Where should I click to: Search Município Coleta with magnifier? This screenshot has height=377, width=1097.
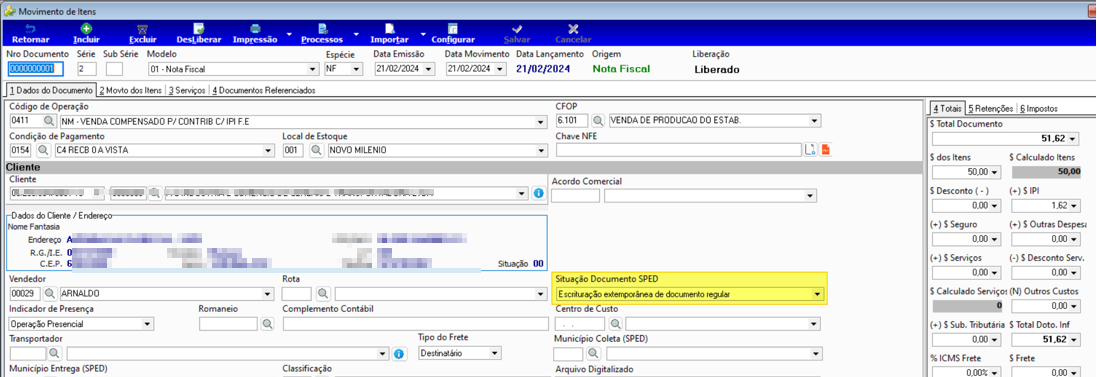593,354
